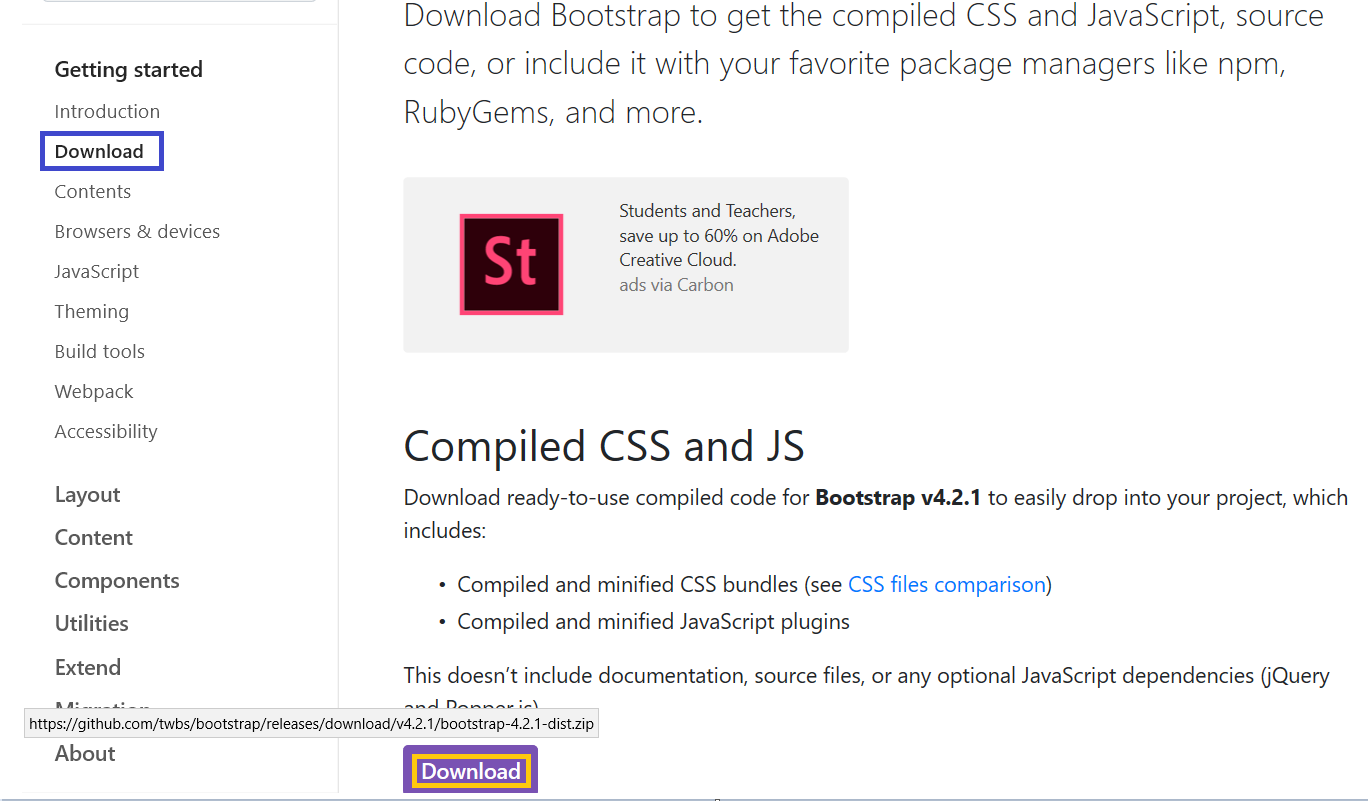Click the purple Download button

pos(470,770)
